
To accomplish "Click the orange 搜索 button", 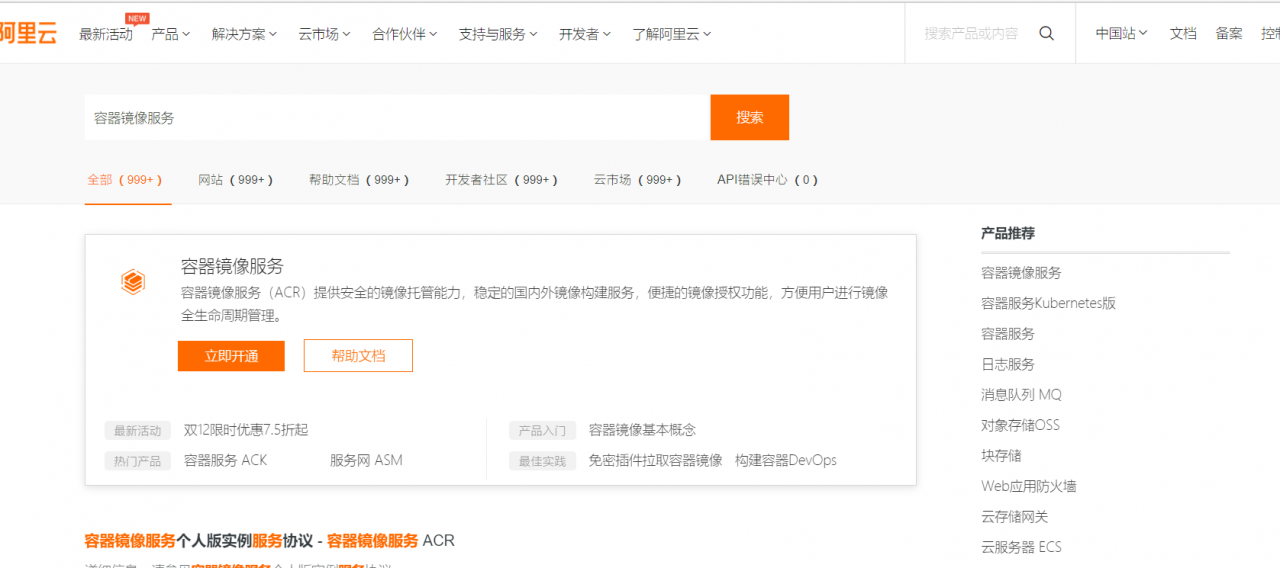I will coord(750,117).
